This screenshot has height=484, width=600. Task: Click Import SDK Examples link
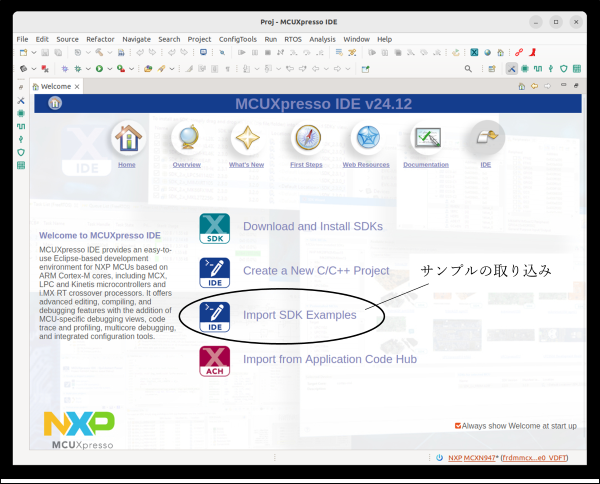point(299,315)
